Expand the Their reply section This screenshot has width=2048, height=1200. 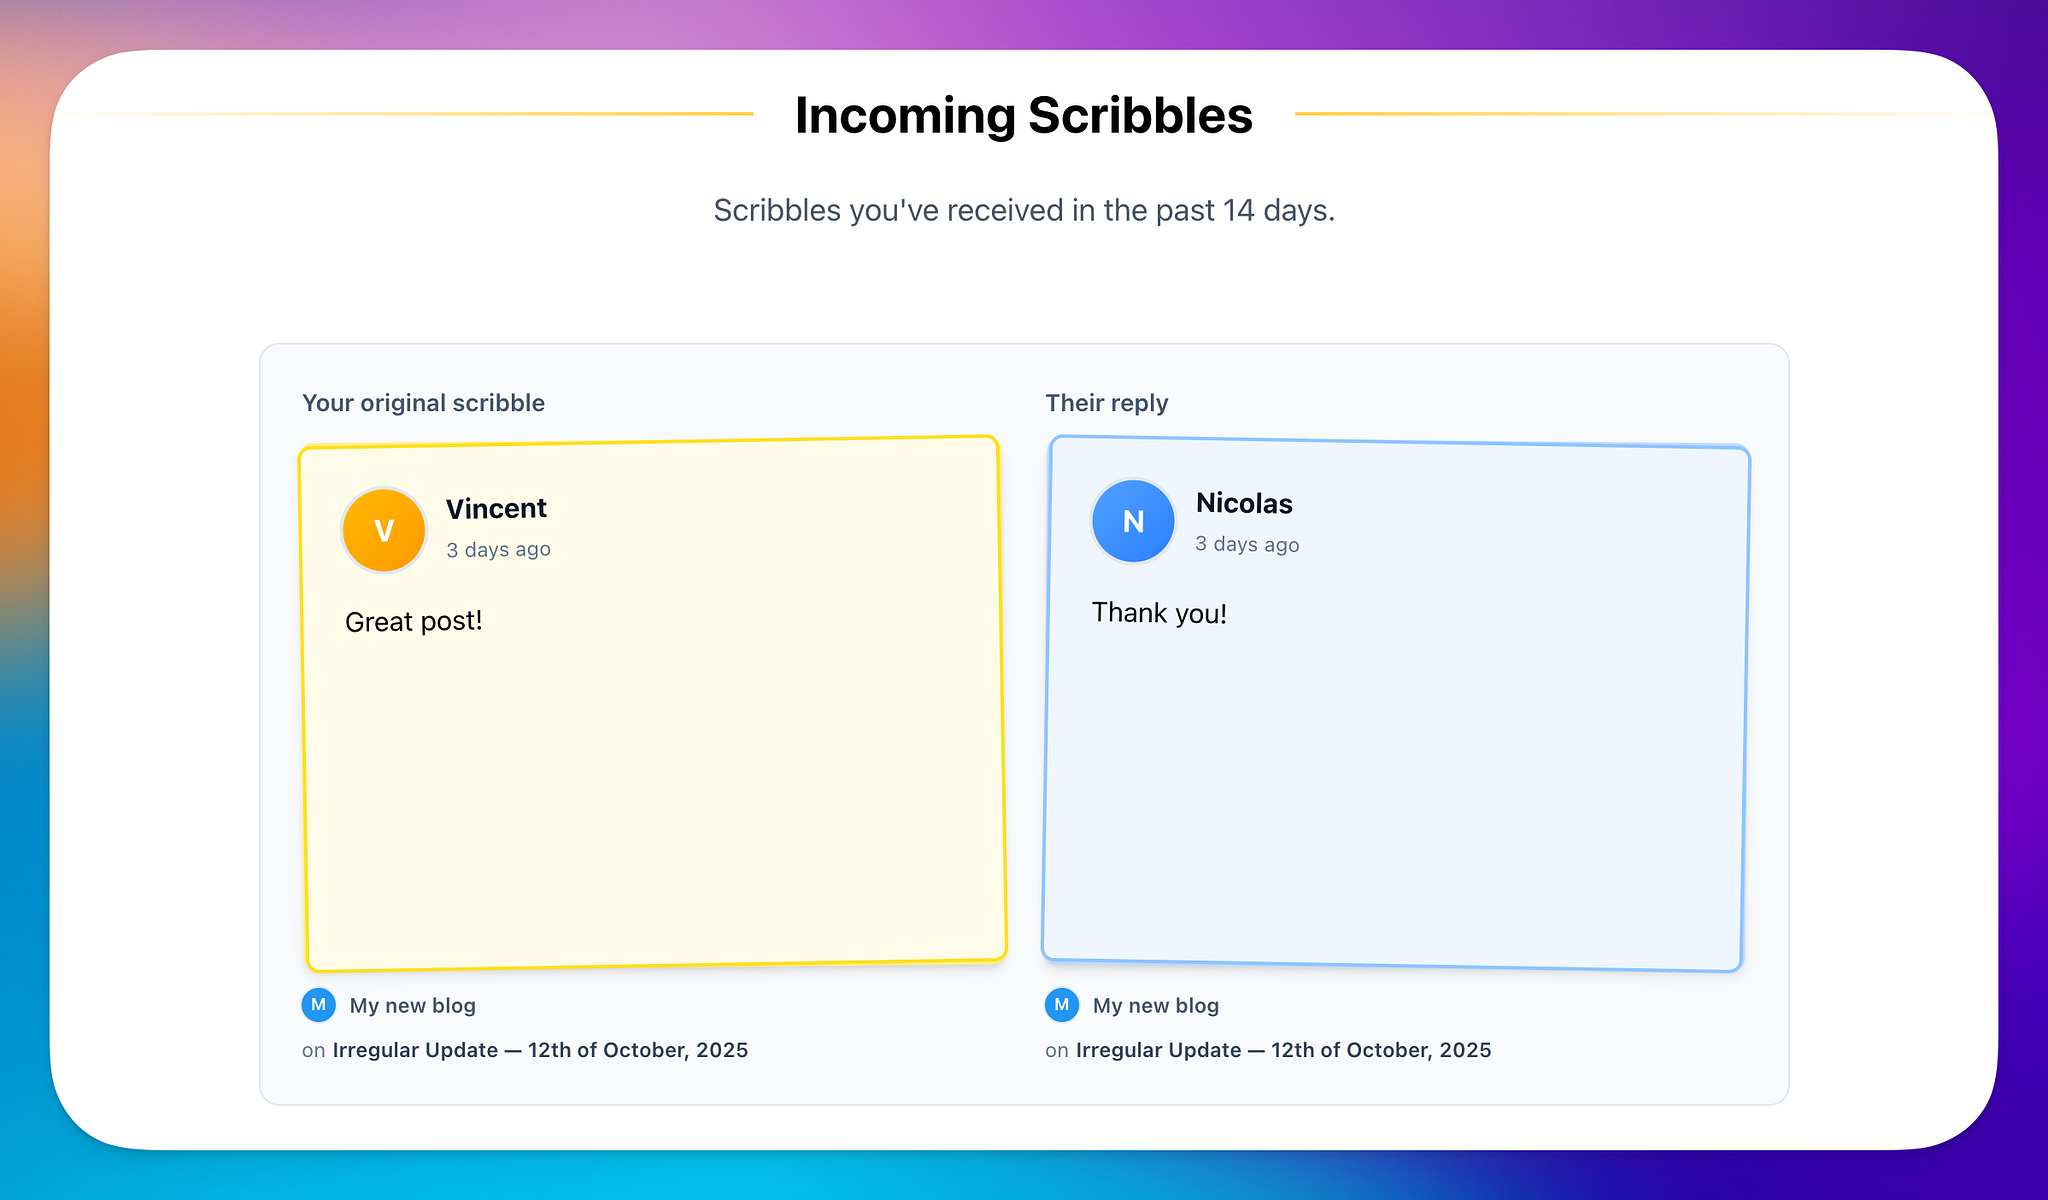point(1107,403)
